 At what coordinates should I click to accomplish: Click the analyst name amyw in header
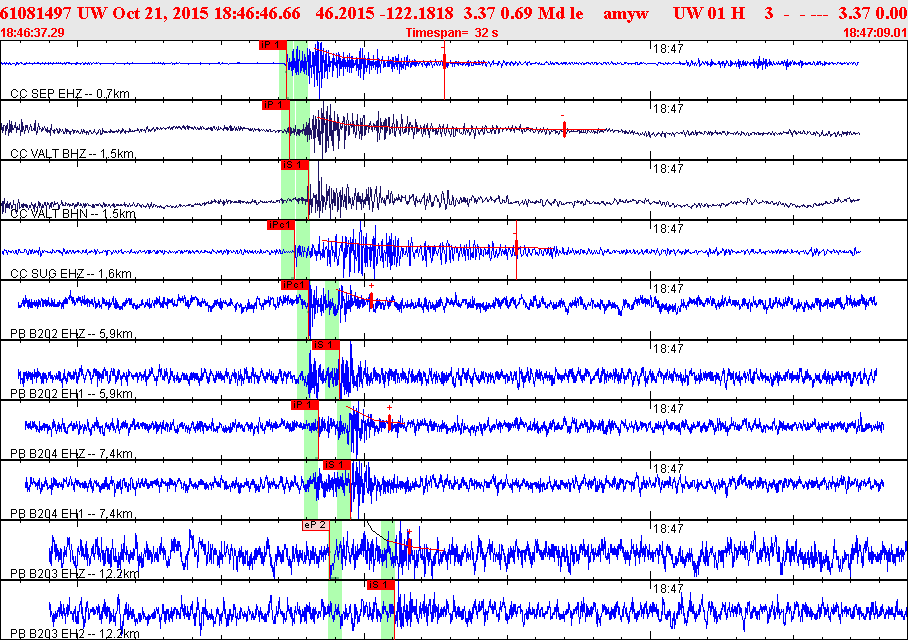[x=626, y=13]
